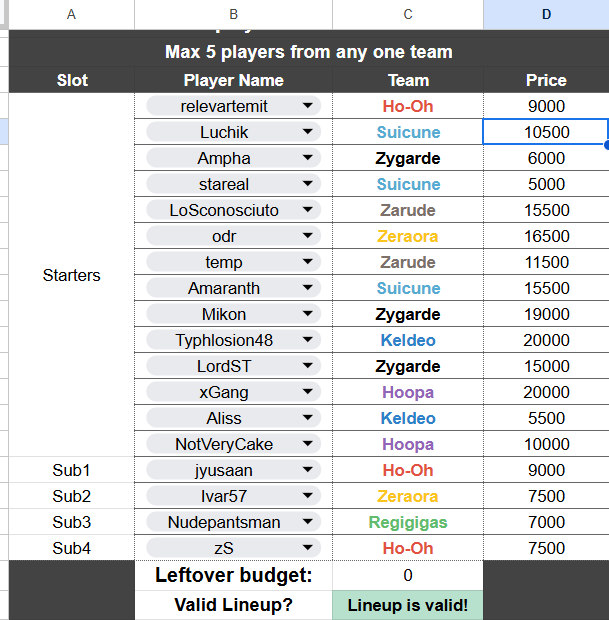Open the zS player dropdown in Sub4
This screenshot has height=620, width=609.
[x=307, y=548]
